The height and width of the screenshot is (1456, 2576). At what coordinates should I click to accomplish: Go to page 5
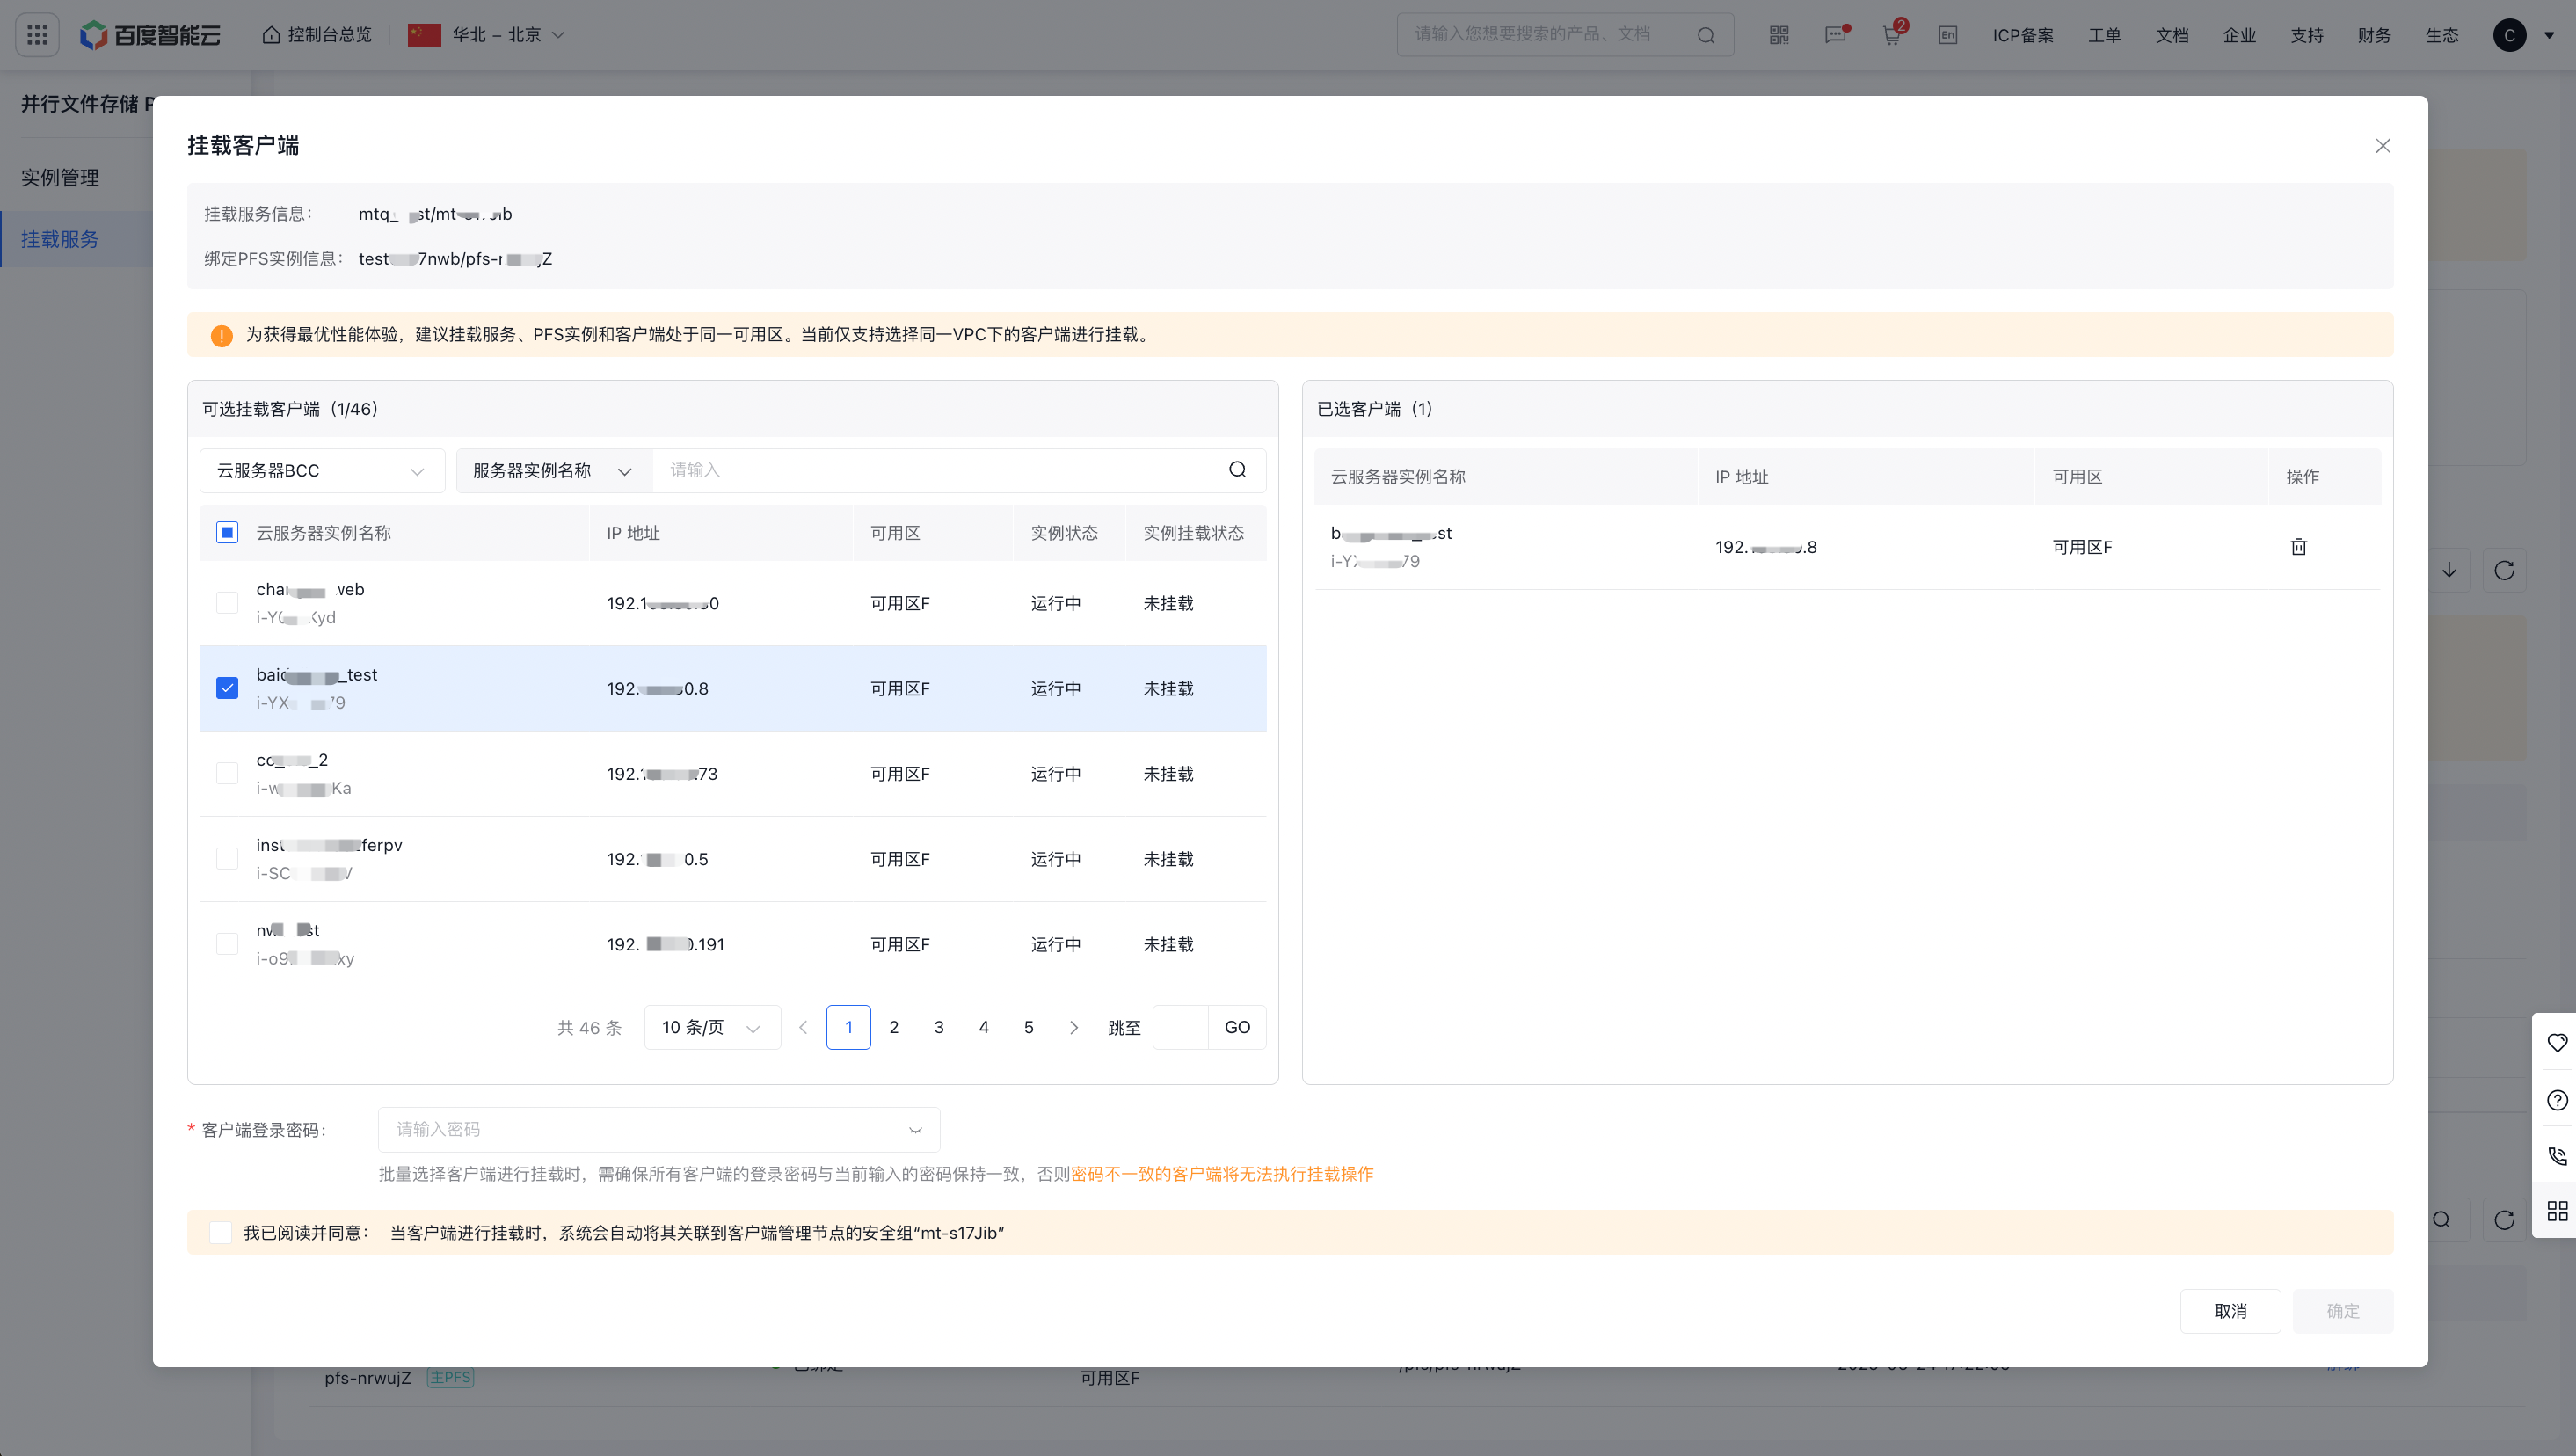[1029, 1028]
